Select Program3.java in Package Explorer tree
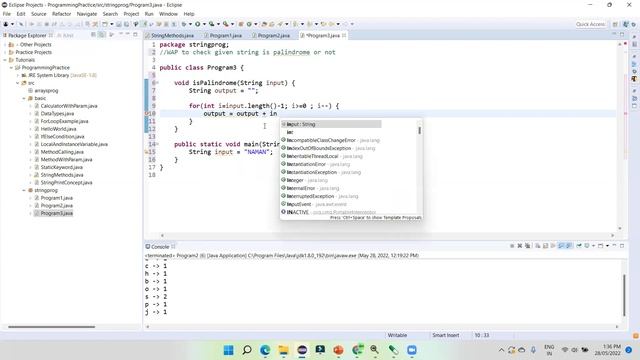This screenshot has width=640, height=360. click(x=57, y=213)
